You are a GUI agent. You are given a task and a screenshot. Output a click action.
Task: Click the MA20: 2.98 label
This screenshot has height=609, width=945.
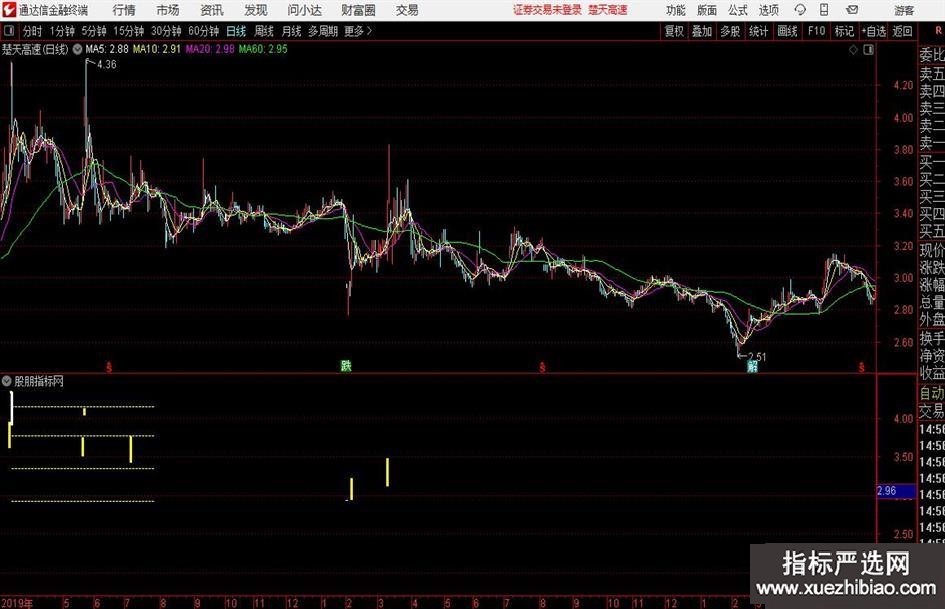point(210,49)
